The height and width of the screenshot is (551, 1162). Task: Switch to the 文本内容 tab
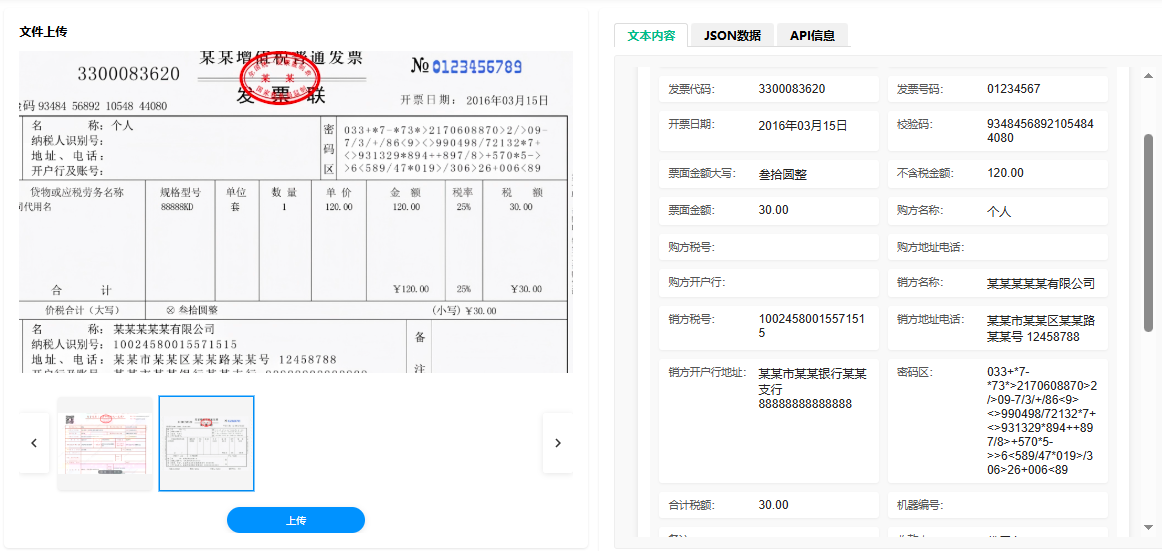[651, 35]
